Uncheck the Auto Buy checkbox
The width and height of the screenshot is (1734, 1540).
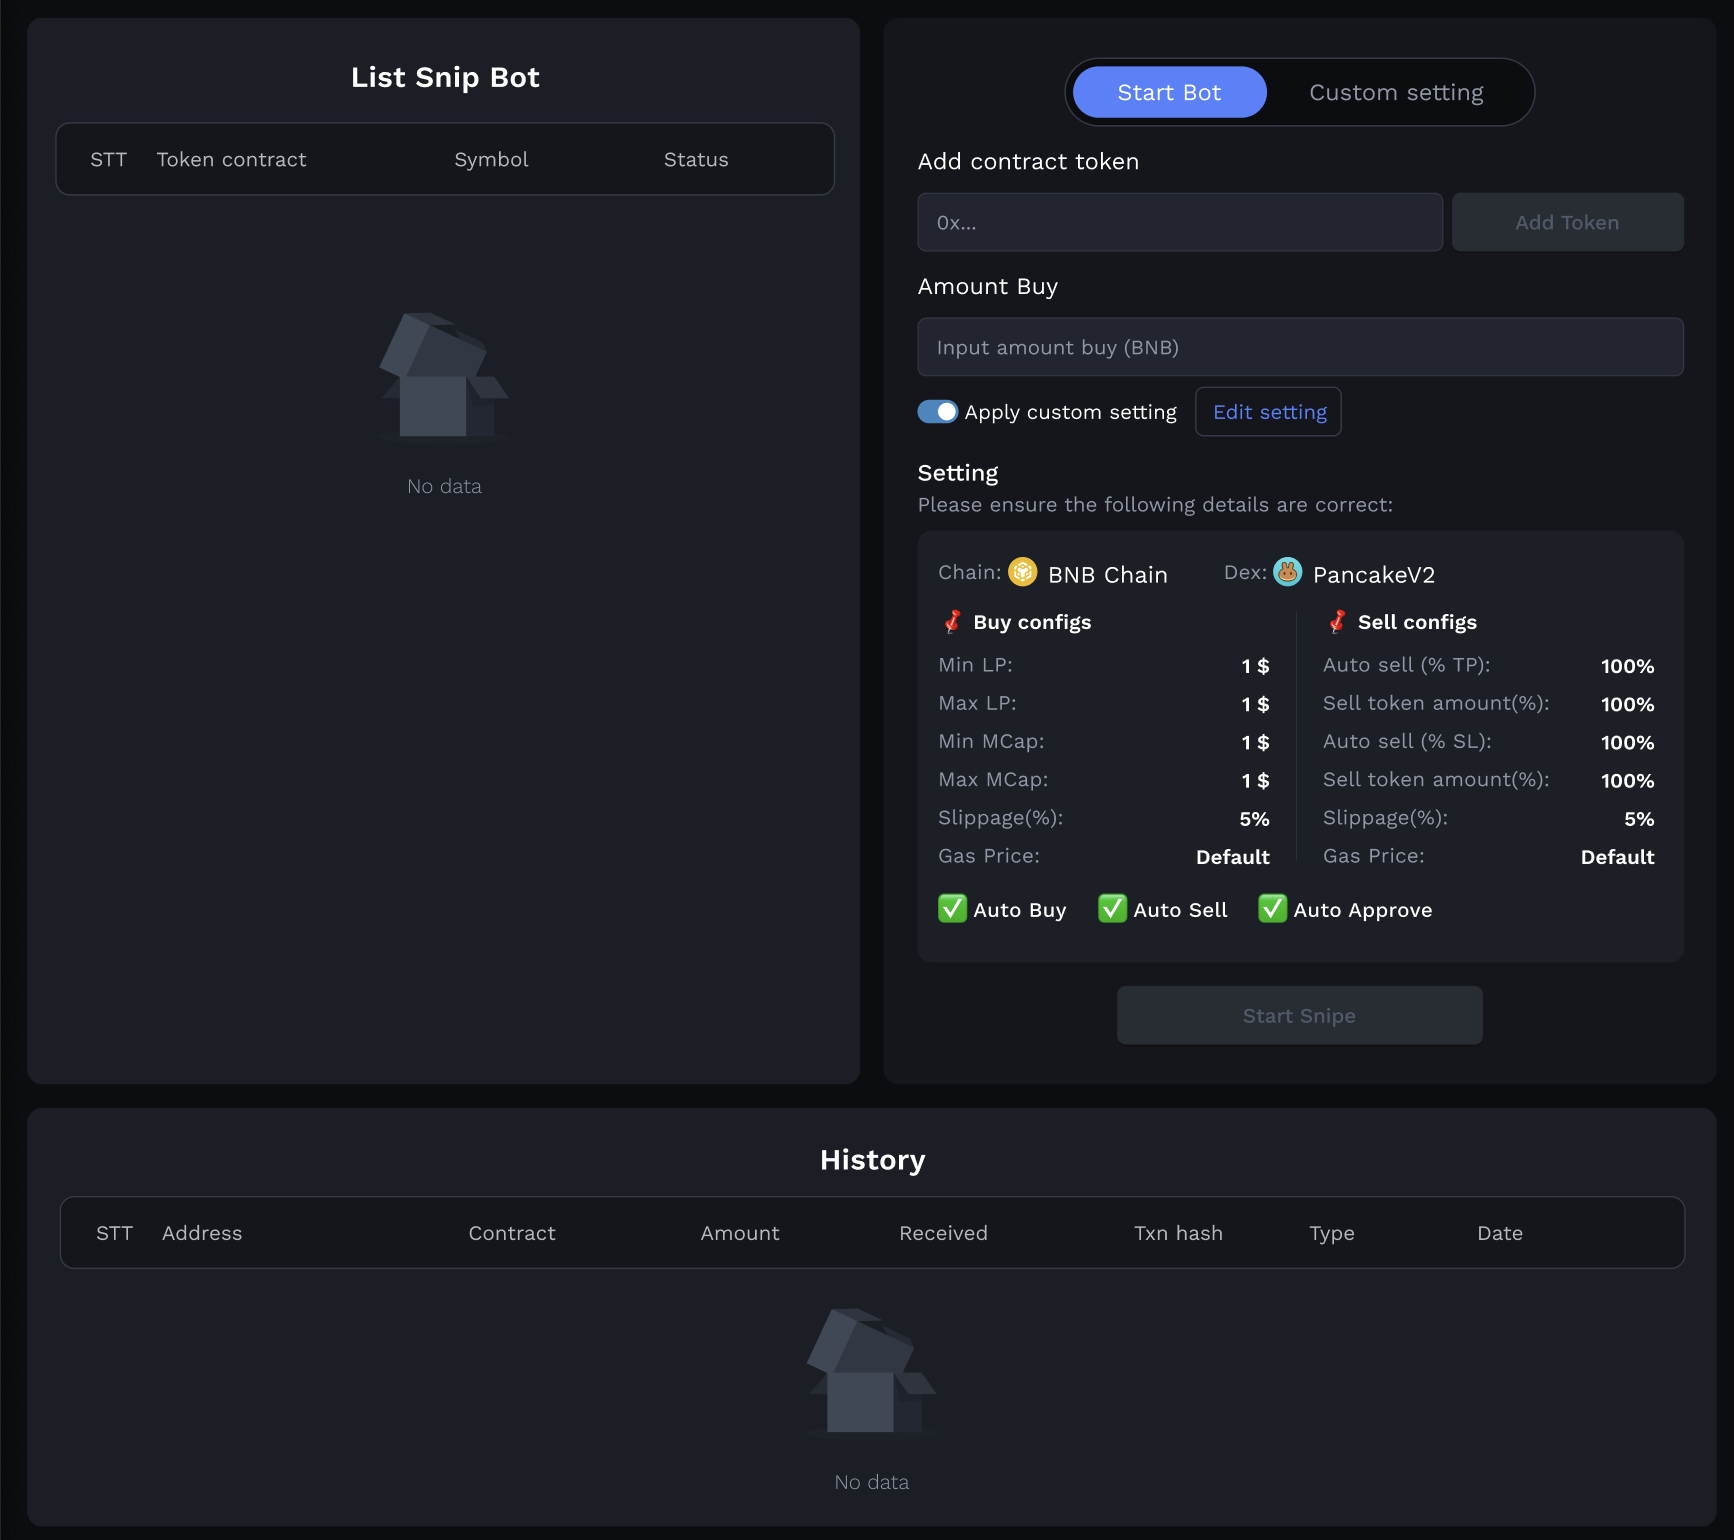pyautogui.click(x=952, y=909)
